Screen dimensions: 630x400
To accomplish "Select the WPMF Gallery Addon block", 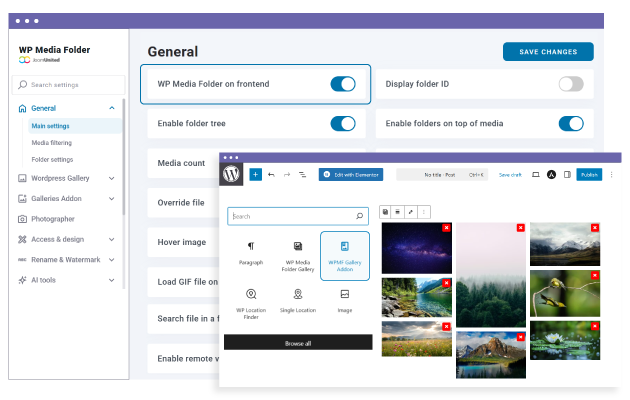I will point(344,256).
